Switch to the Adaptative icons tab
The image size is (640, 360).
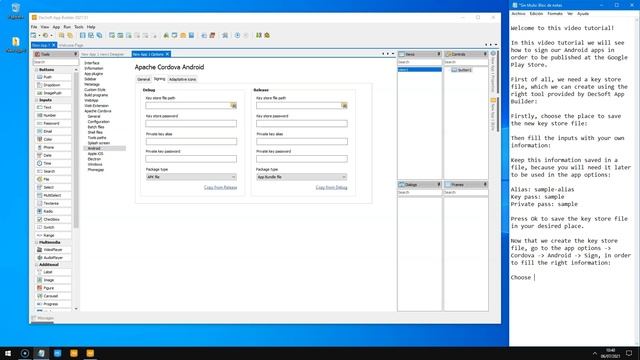click(x=182, y=80)
